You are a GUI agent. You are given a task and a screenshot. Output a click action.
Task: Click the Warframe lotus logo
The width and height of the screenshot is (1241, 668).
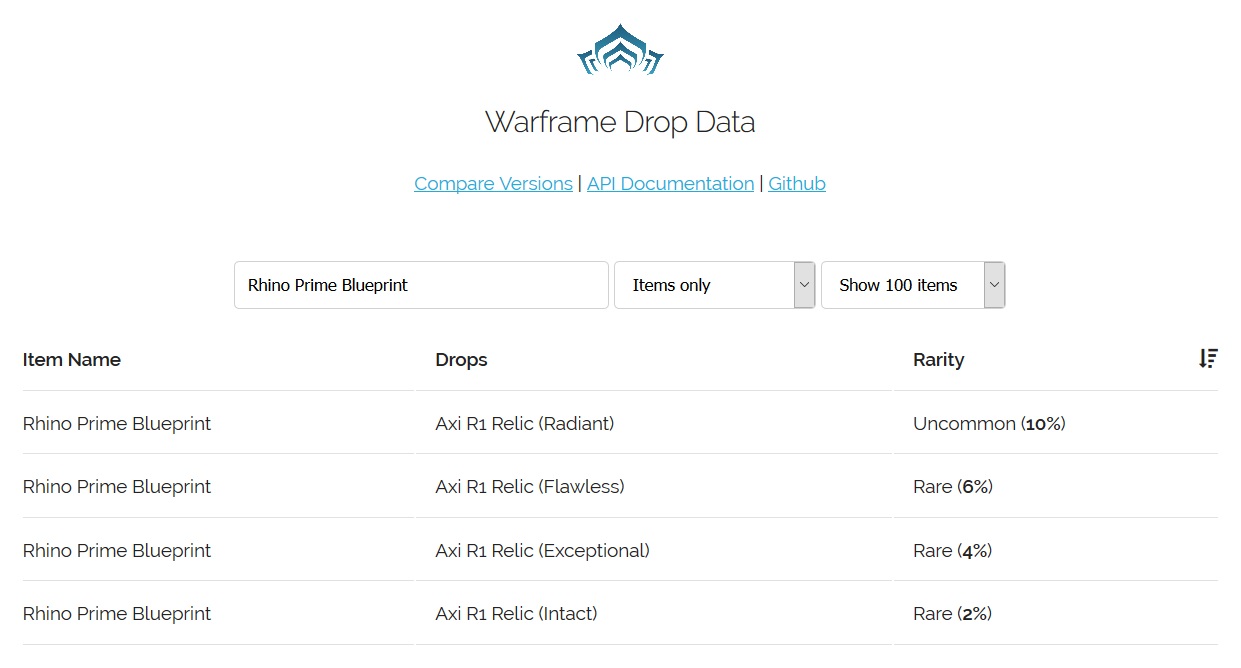point(620,49)
